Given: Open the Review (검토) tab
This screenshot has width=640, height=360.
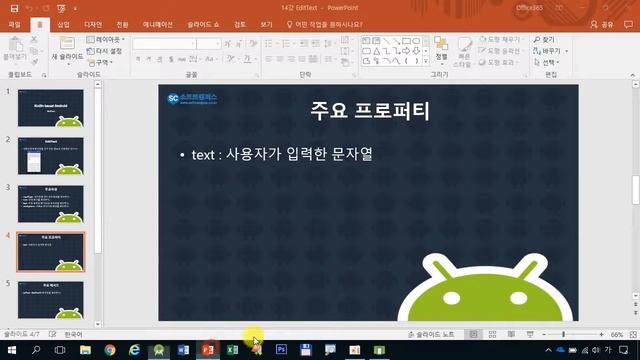Looking at the screenshot, I should pyautogui.click(x=240, y=24).
